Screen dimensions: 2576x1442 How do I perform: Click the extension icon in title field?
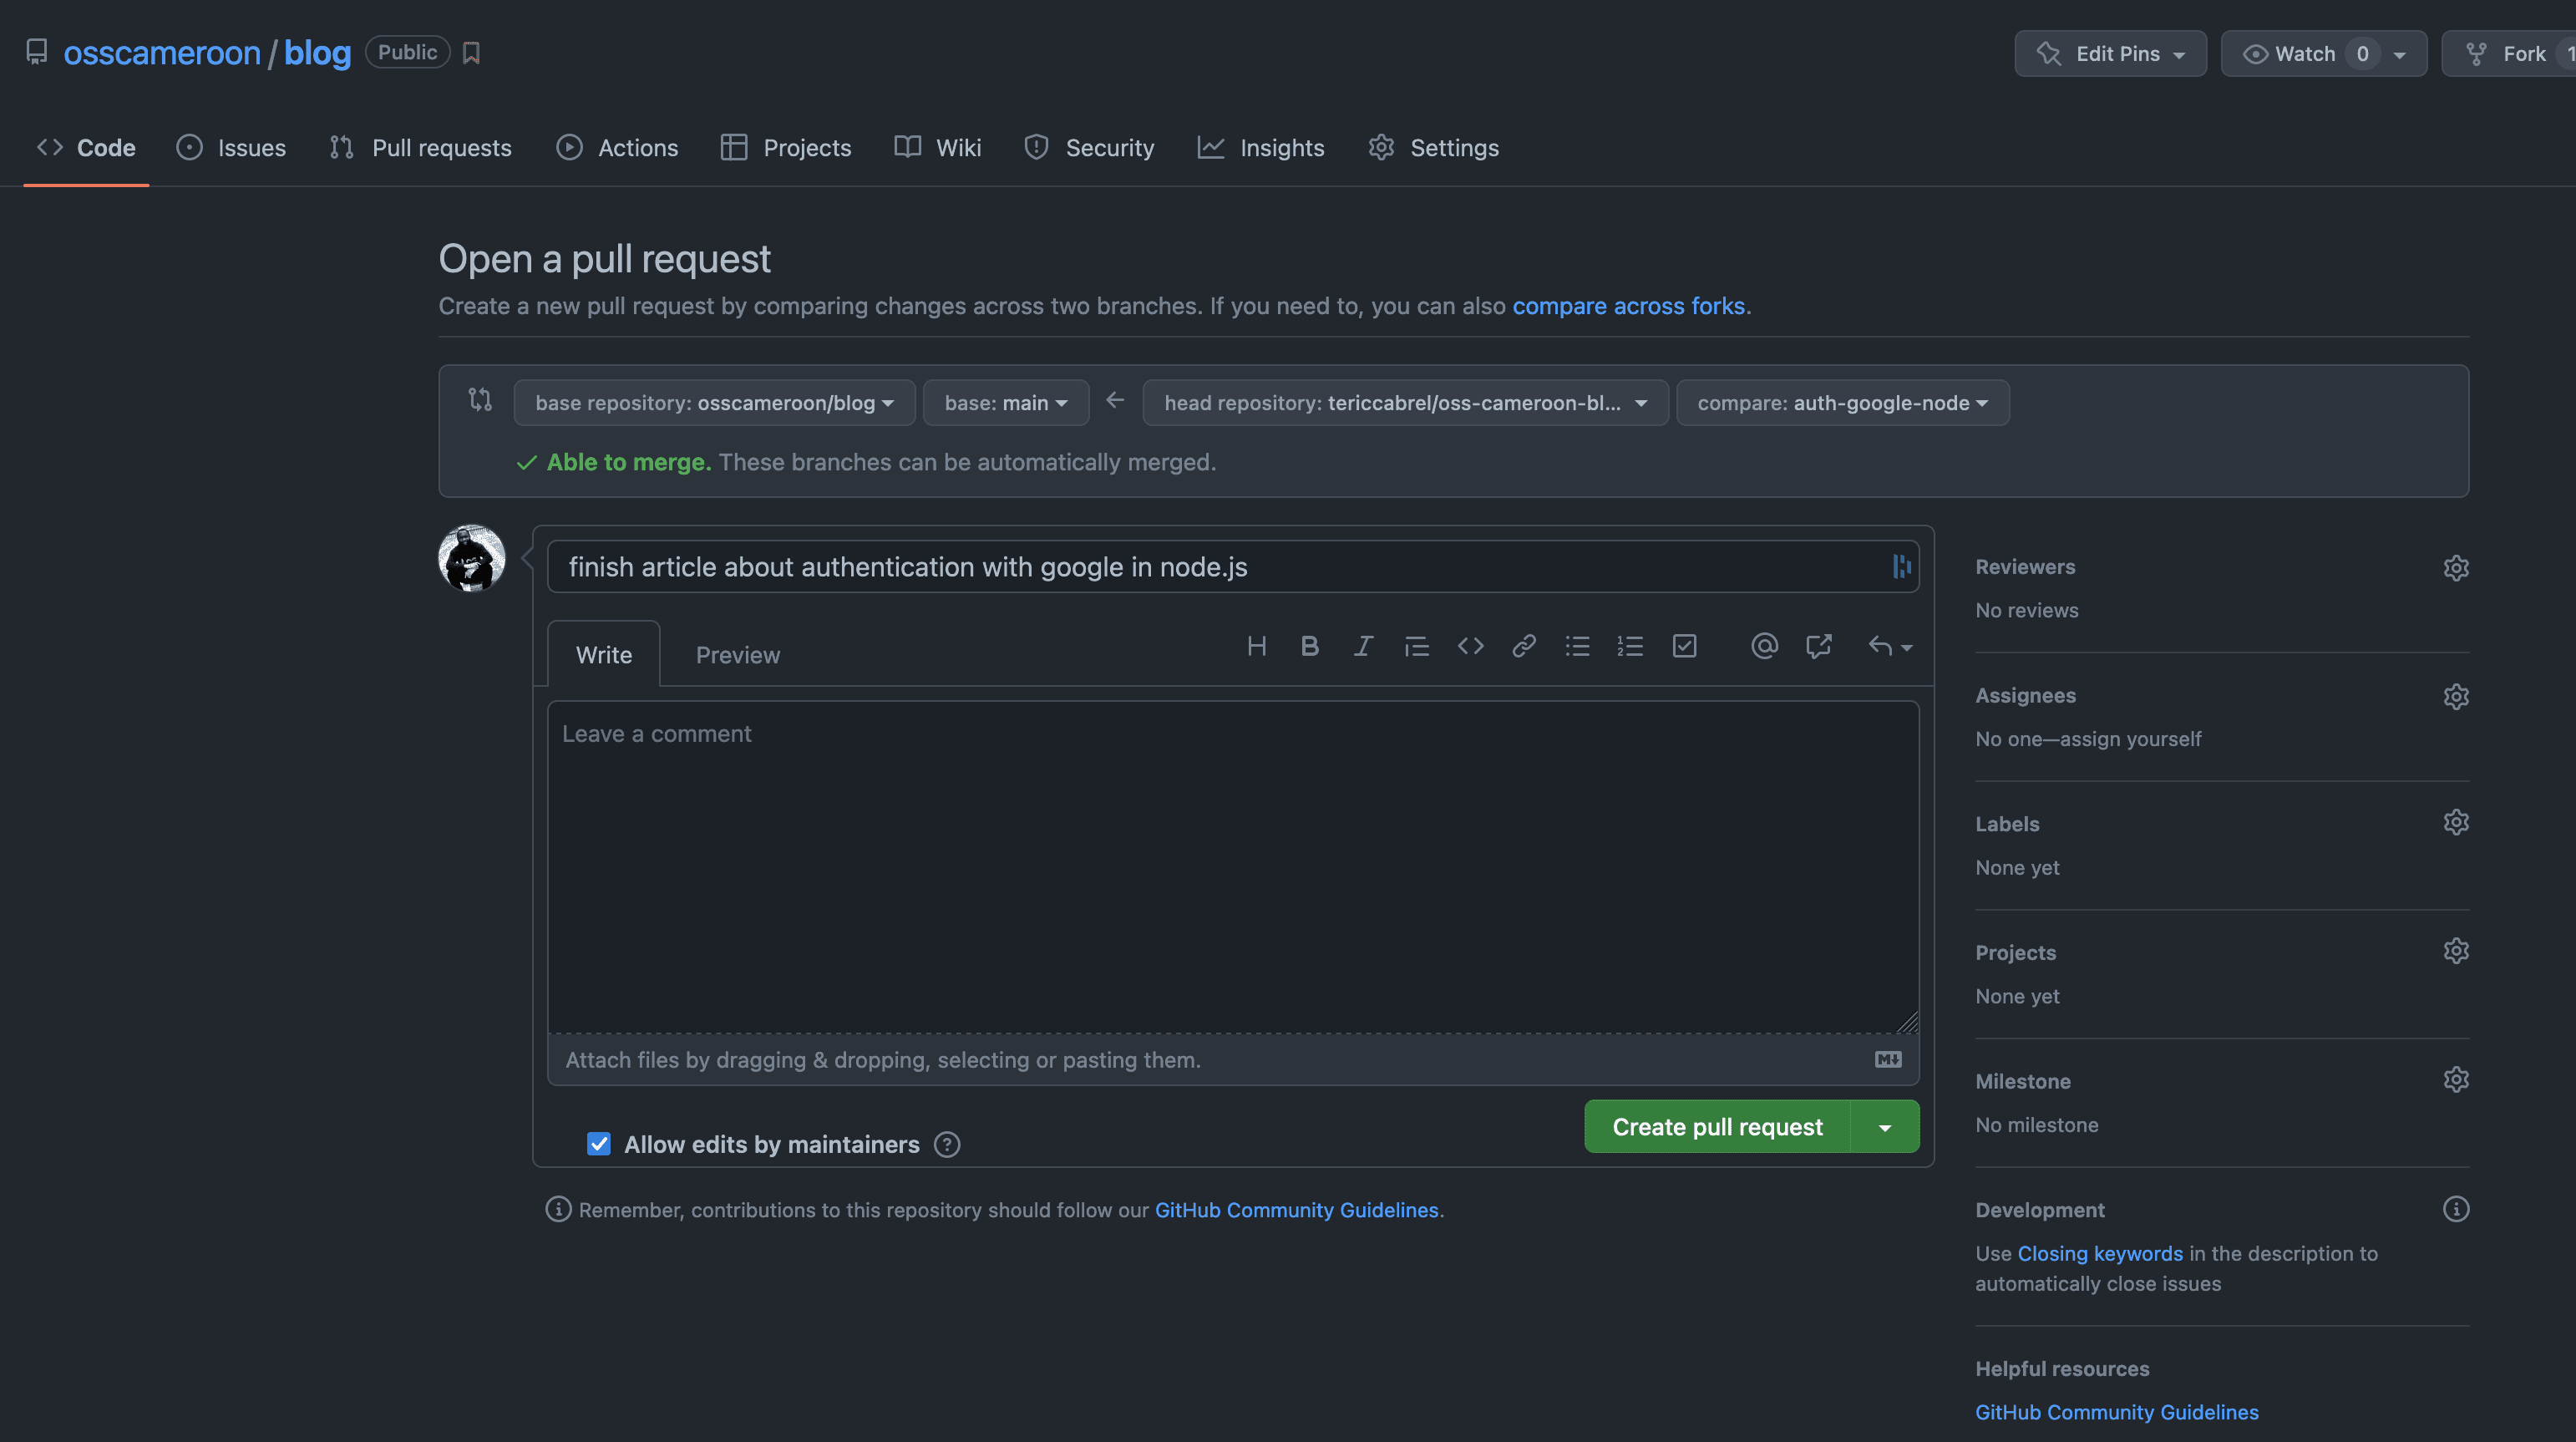pyautogui.click(x=1901, y=566)
